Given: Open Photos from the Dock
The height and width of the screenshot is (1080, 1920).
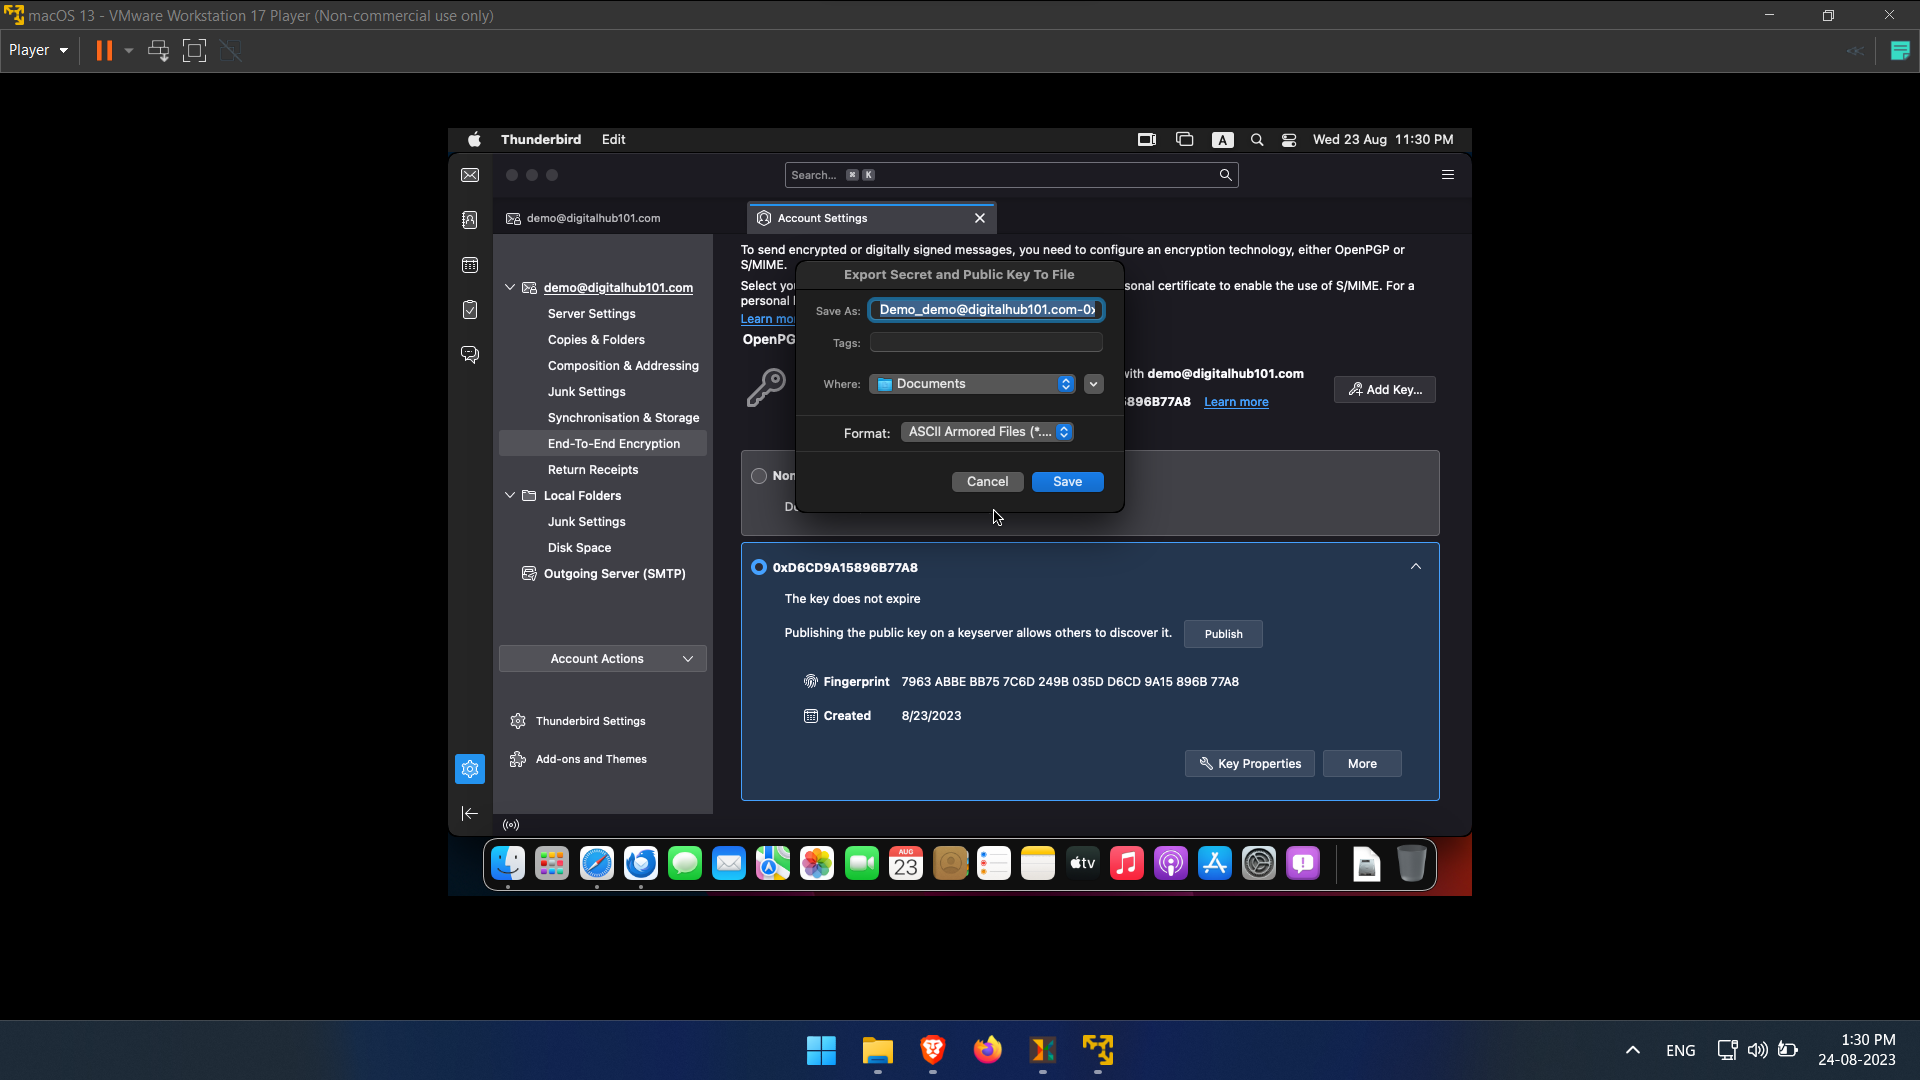Looking at the screenshot, I should [x=817, y=863].
